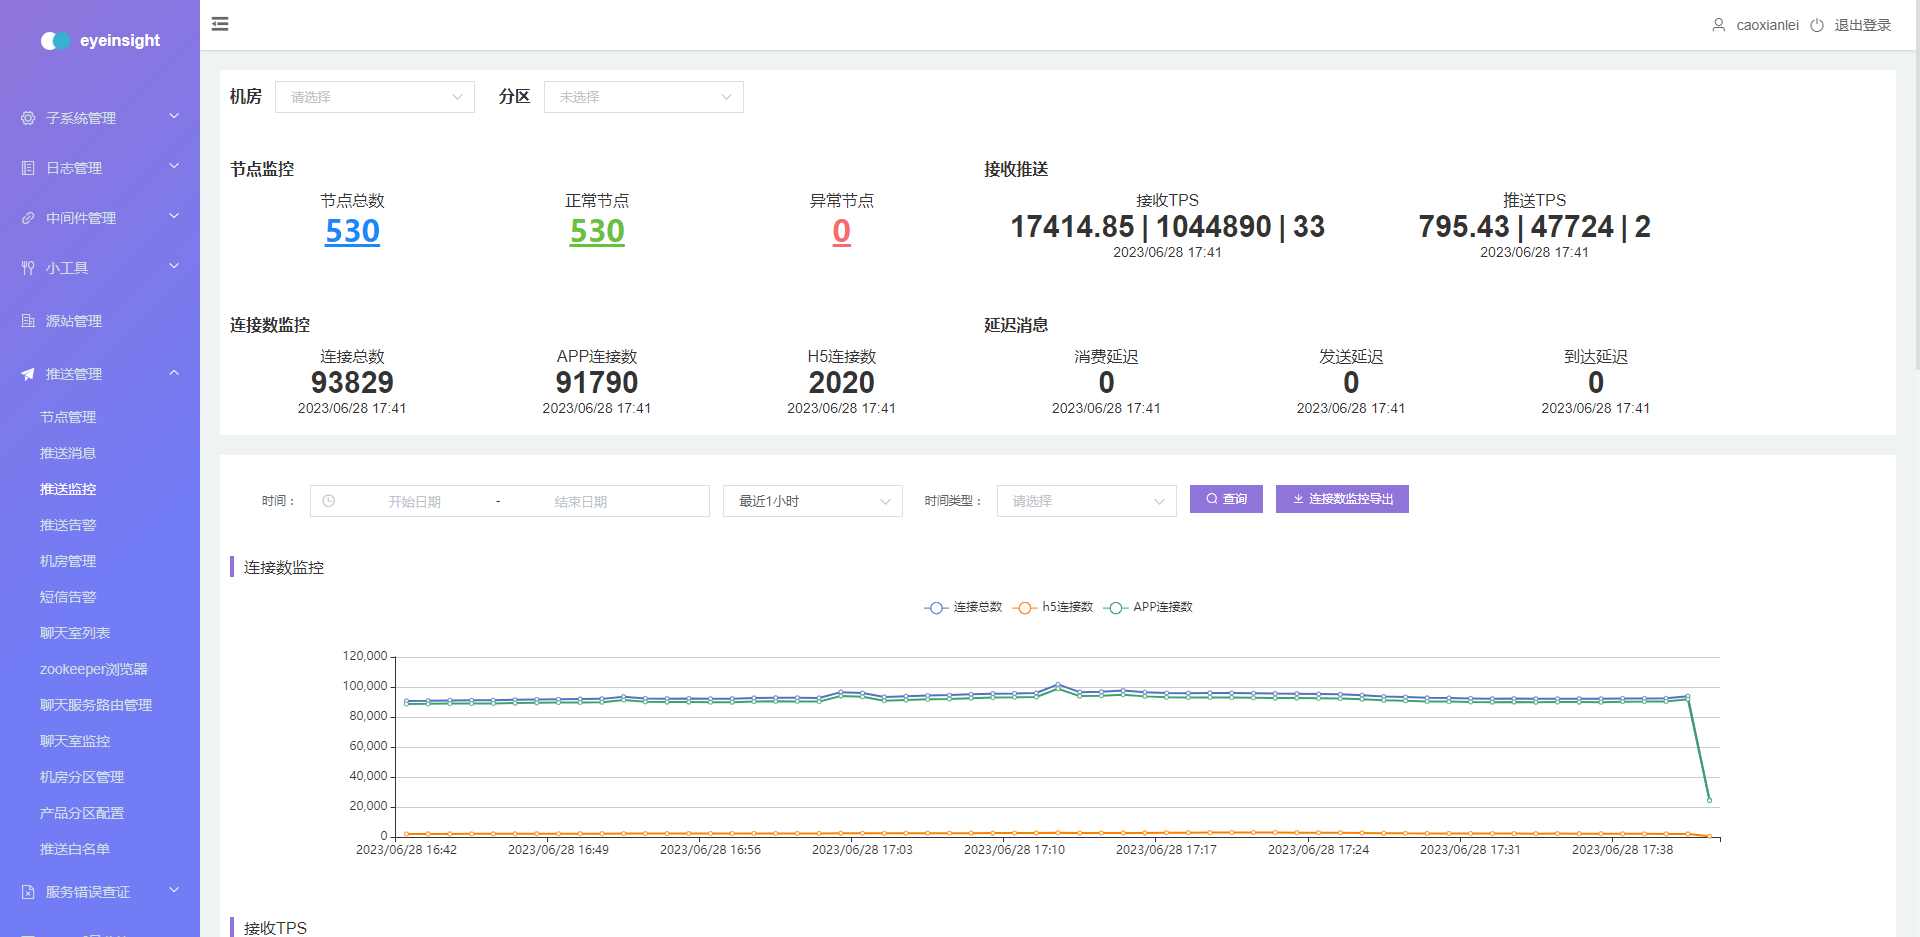1920x937 pixels.
Task: Click the power icon beside 退出登录
Action: click(1817, 25)
